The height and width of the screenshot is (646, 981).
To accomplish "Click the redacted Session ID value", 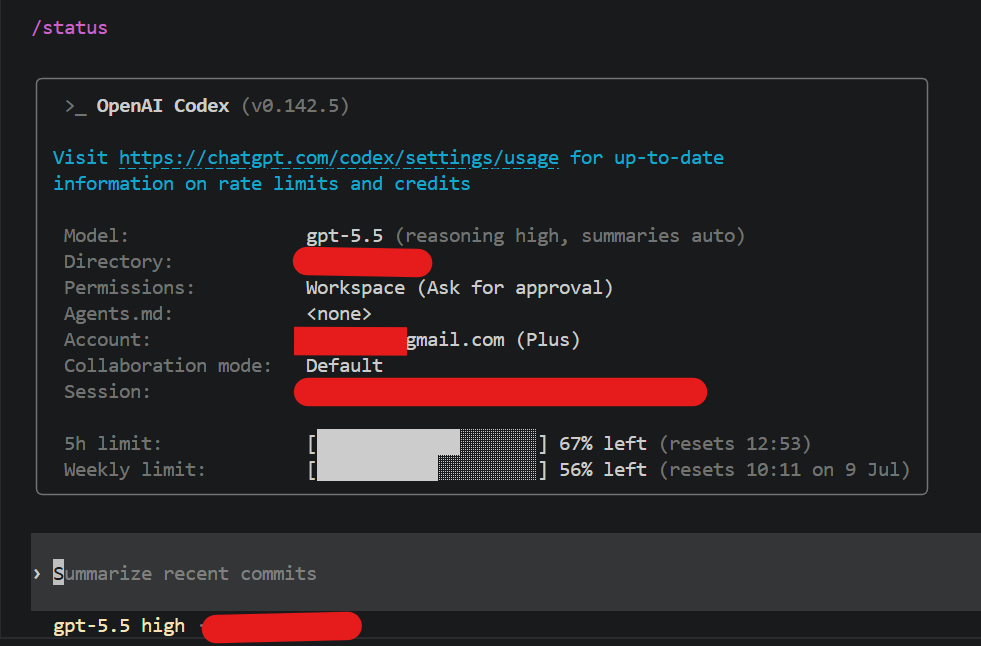I will tap(501, 392).
